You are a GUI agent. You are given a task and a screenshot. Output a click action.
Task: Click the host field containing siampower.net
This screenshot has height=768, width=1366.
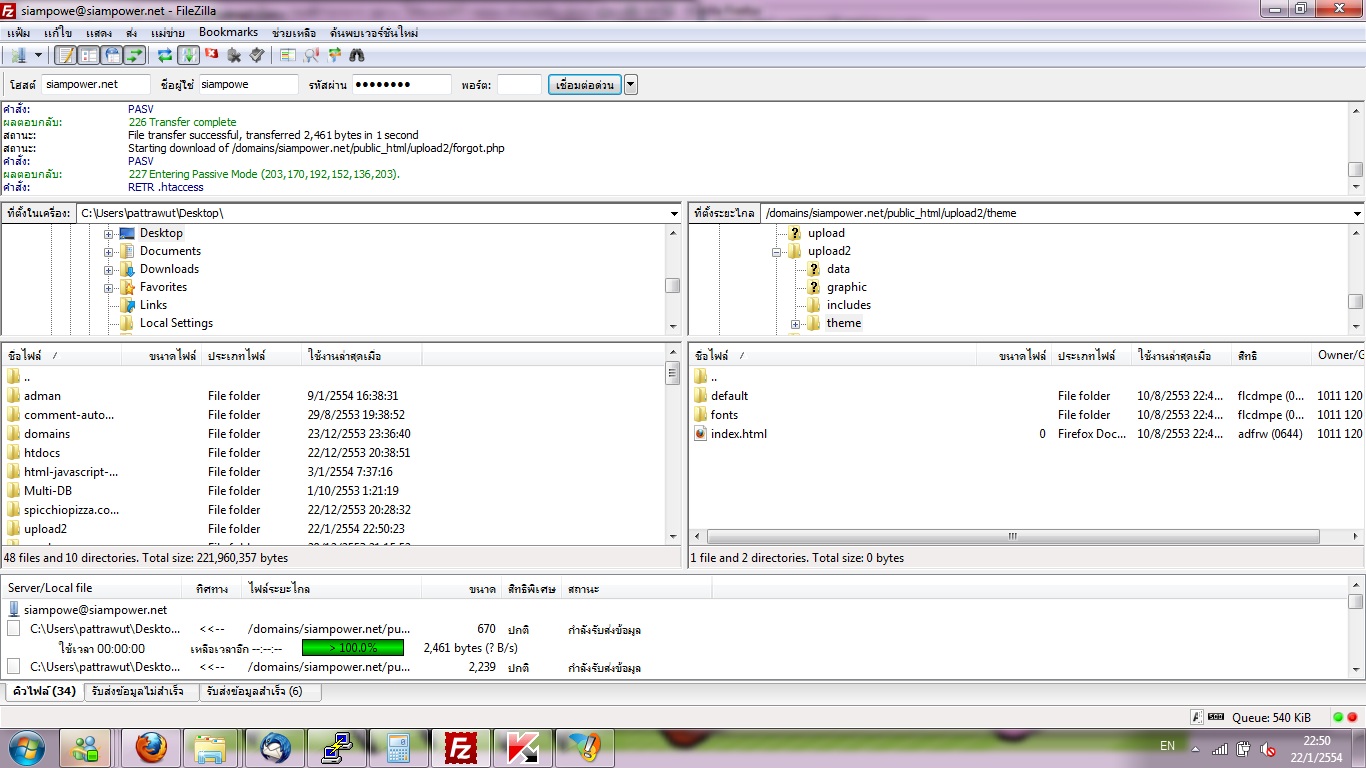click(x=96, y=85)
